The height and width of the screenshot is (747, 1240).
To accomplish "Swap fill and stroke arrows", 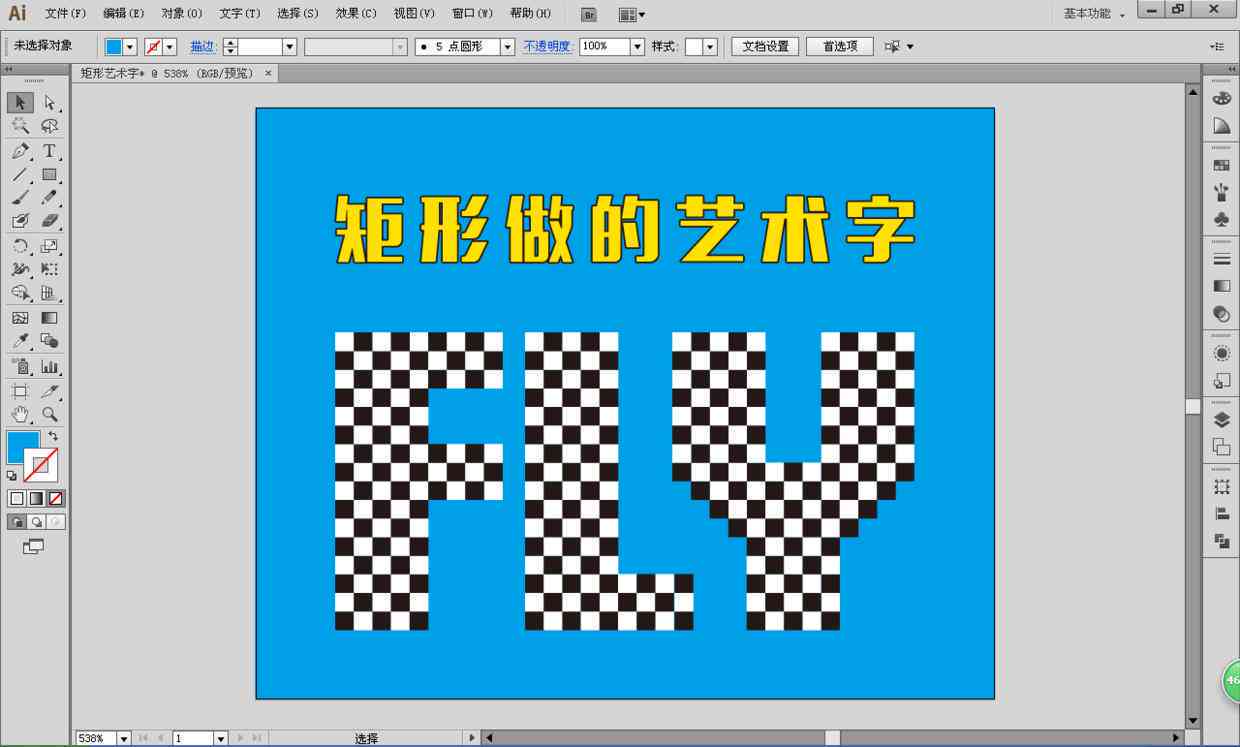I will tap(53, 437).
